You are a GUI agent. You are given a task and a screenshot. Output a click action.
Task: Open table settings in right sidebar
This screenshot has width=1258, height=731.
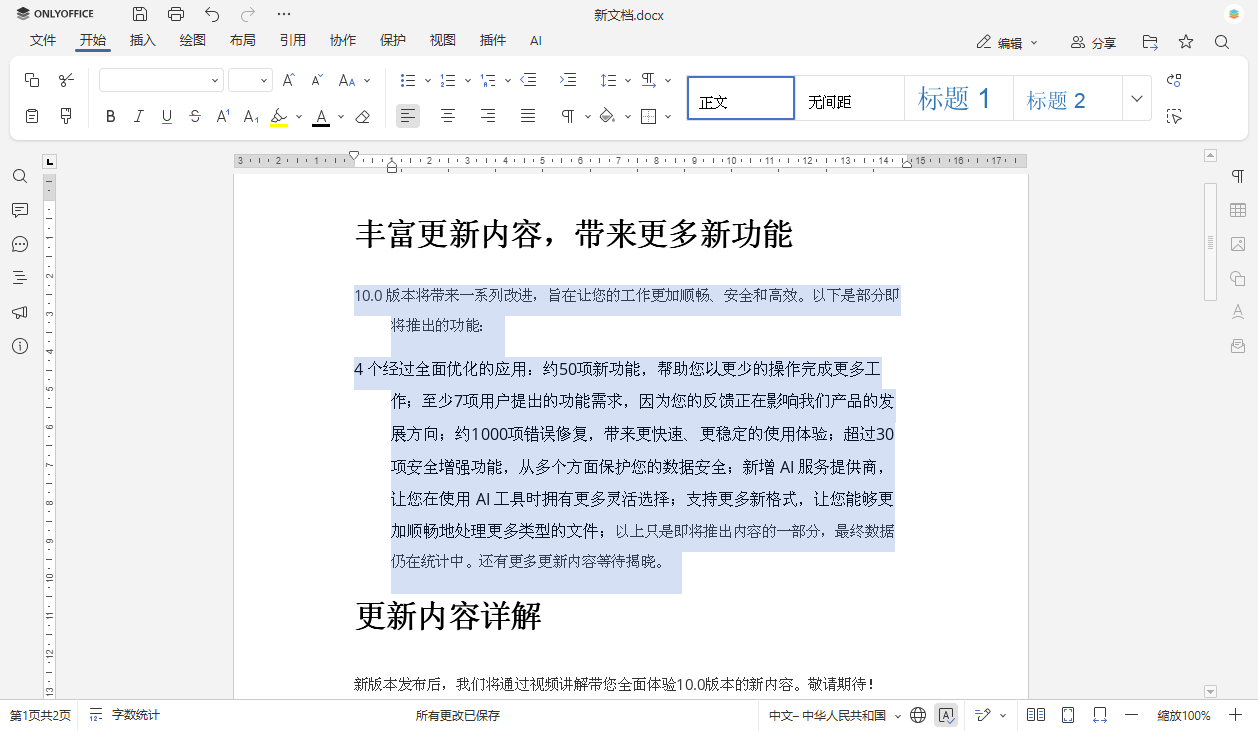tap(1238, 210)
